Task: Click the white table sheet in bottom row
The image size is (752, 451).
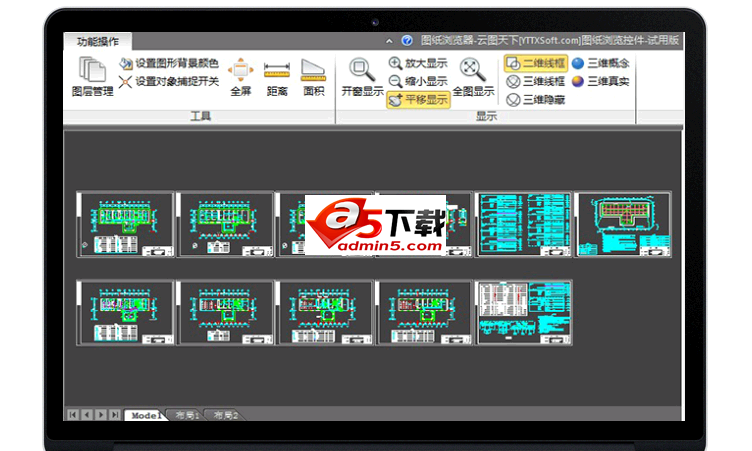Action: (524, 313)
